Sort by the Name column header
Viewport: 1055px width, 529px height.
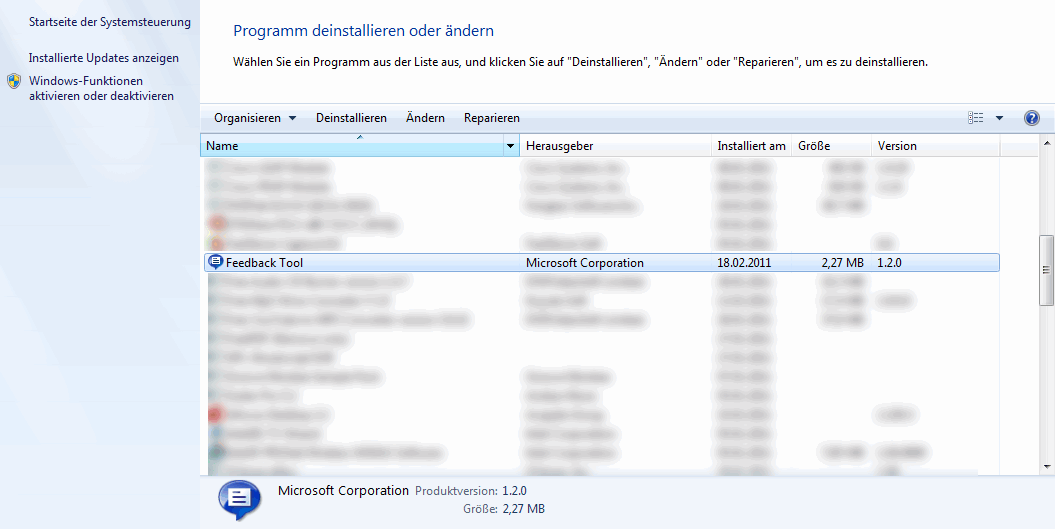point(352,145)
